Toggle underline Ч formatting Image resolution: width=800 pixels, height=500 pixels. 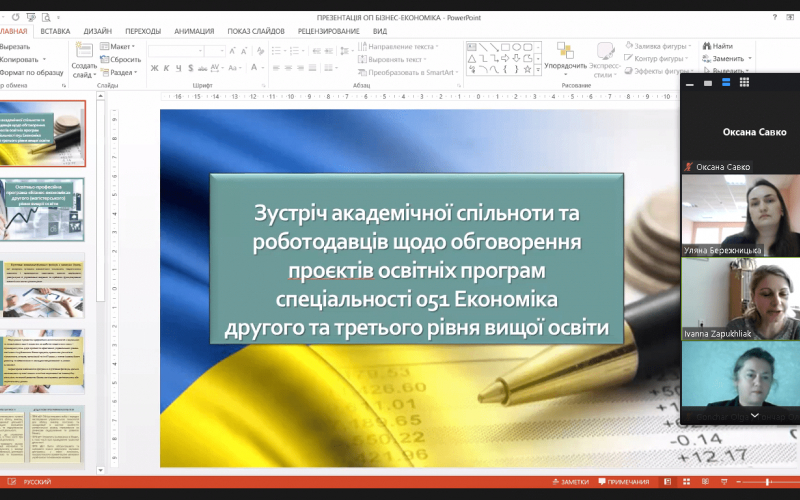pos(178,68)
